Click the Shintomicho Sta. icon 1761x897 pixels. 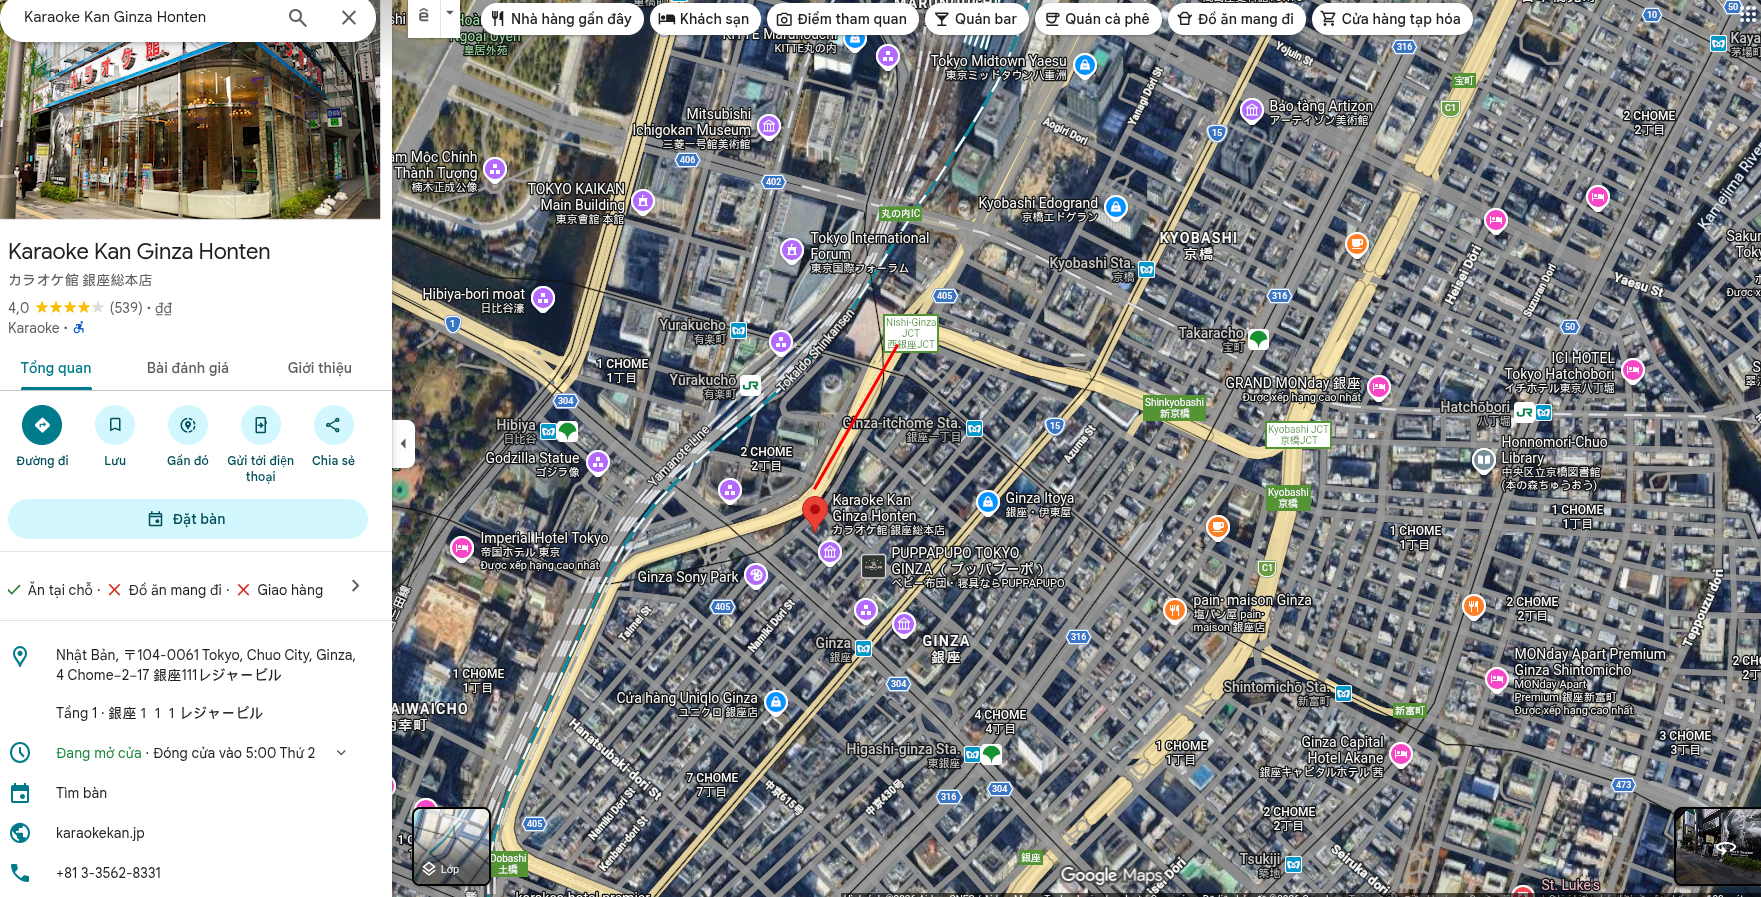tap(1344, 694)
